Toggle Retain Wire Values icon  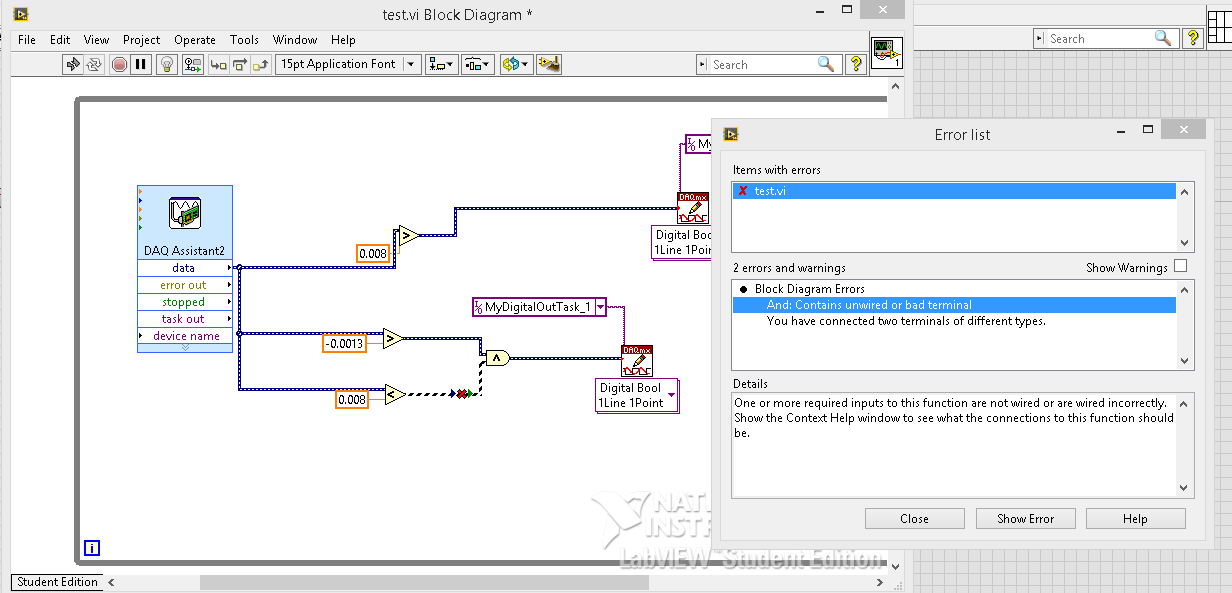click(192, 64)
